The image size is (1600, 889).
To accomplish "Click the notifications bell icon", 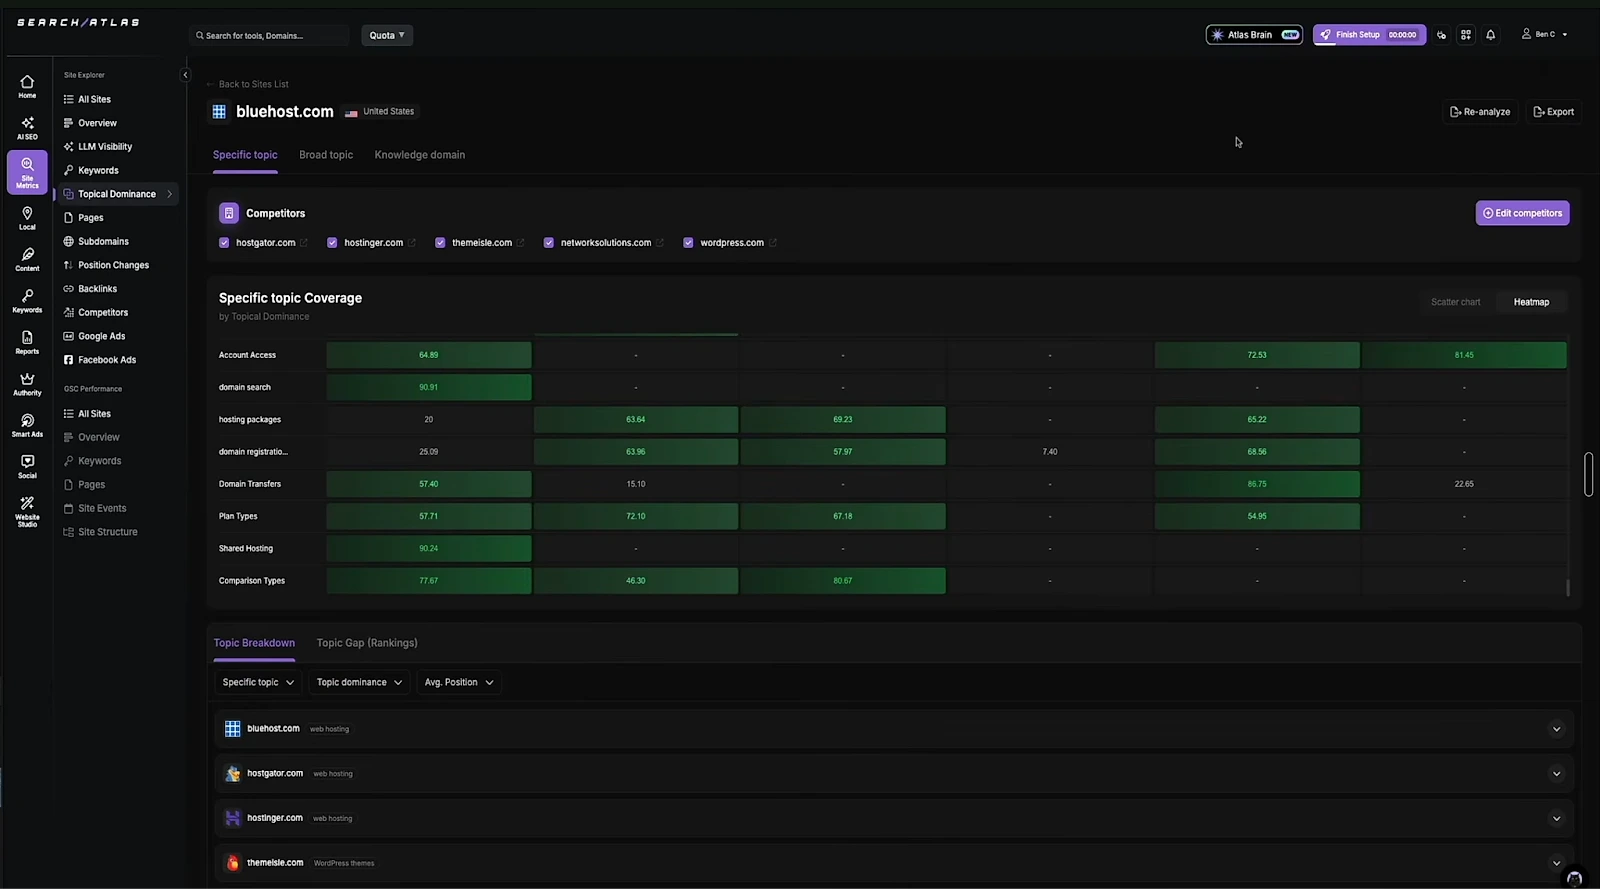I will tap(1490, 35).
